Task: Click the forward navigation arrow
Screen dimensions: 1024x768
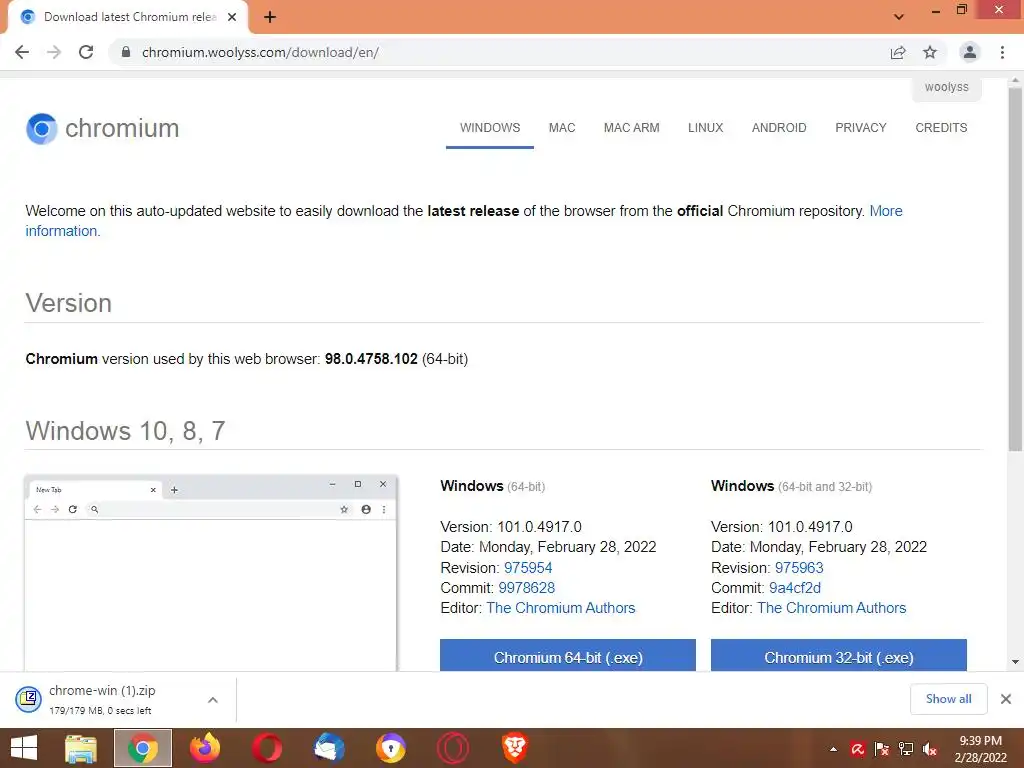Action: click(54, 52)
